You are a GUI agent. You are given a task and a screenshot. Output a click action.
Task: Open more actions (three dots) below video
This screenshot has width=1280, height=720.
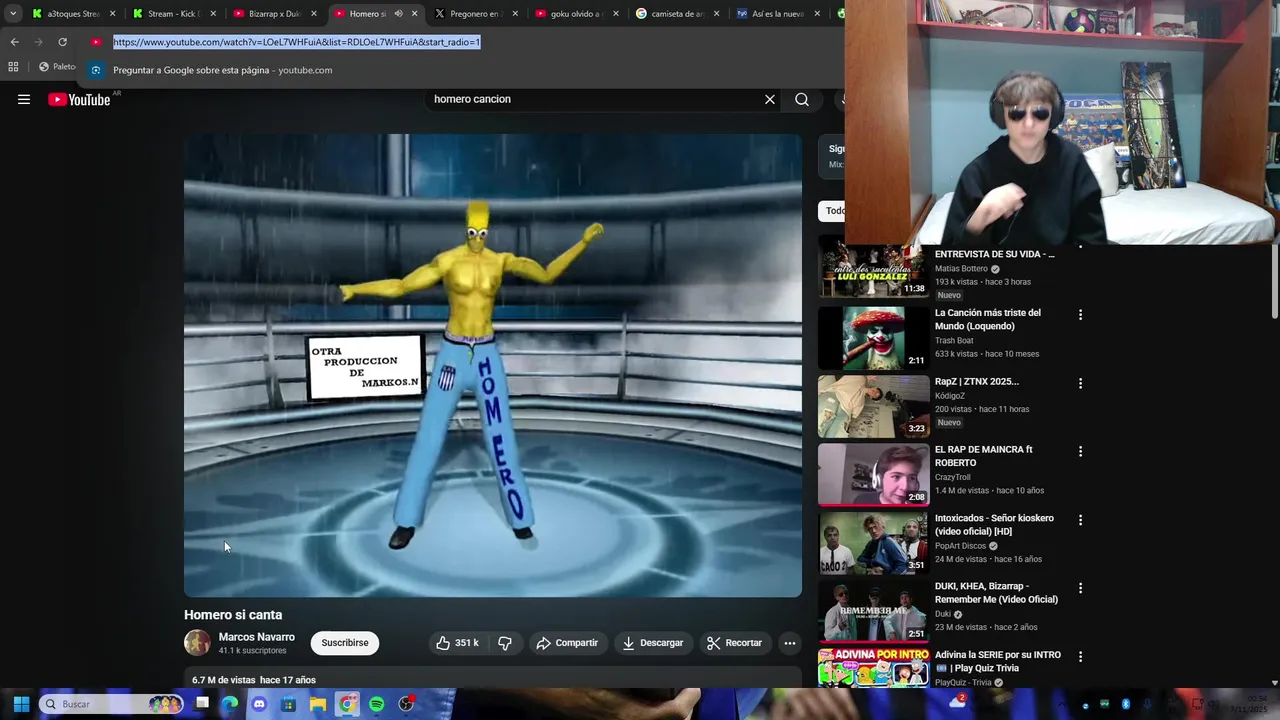790,643
